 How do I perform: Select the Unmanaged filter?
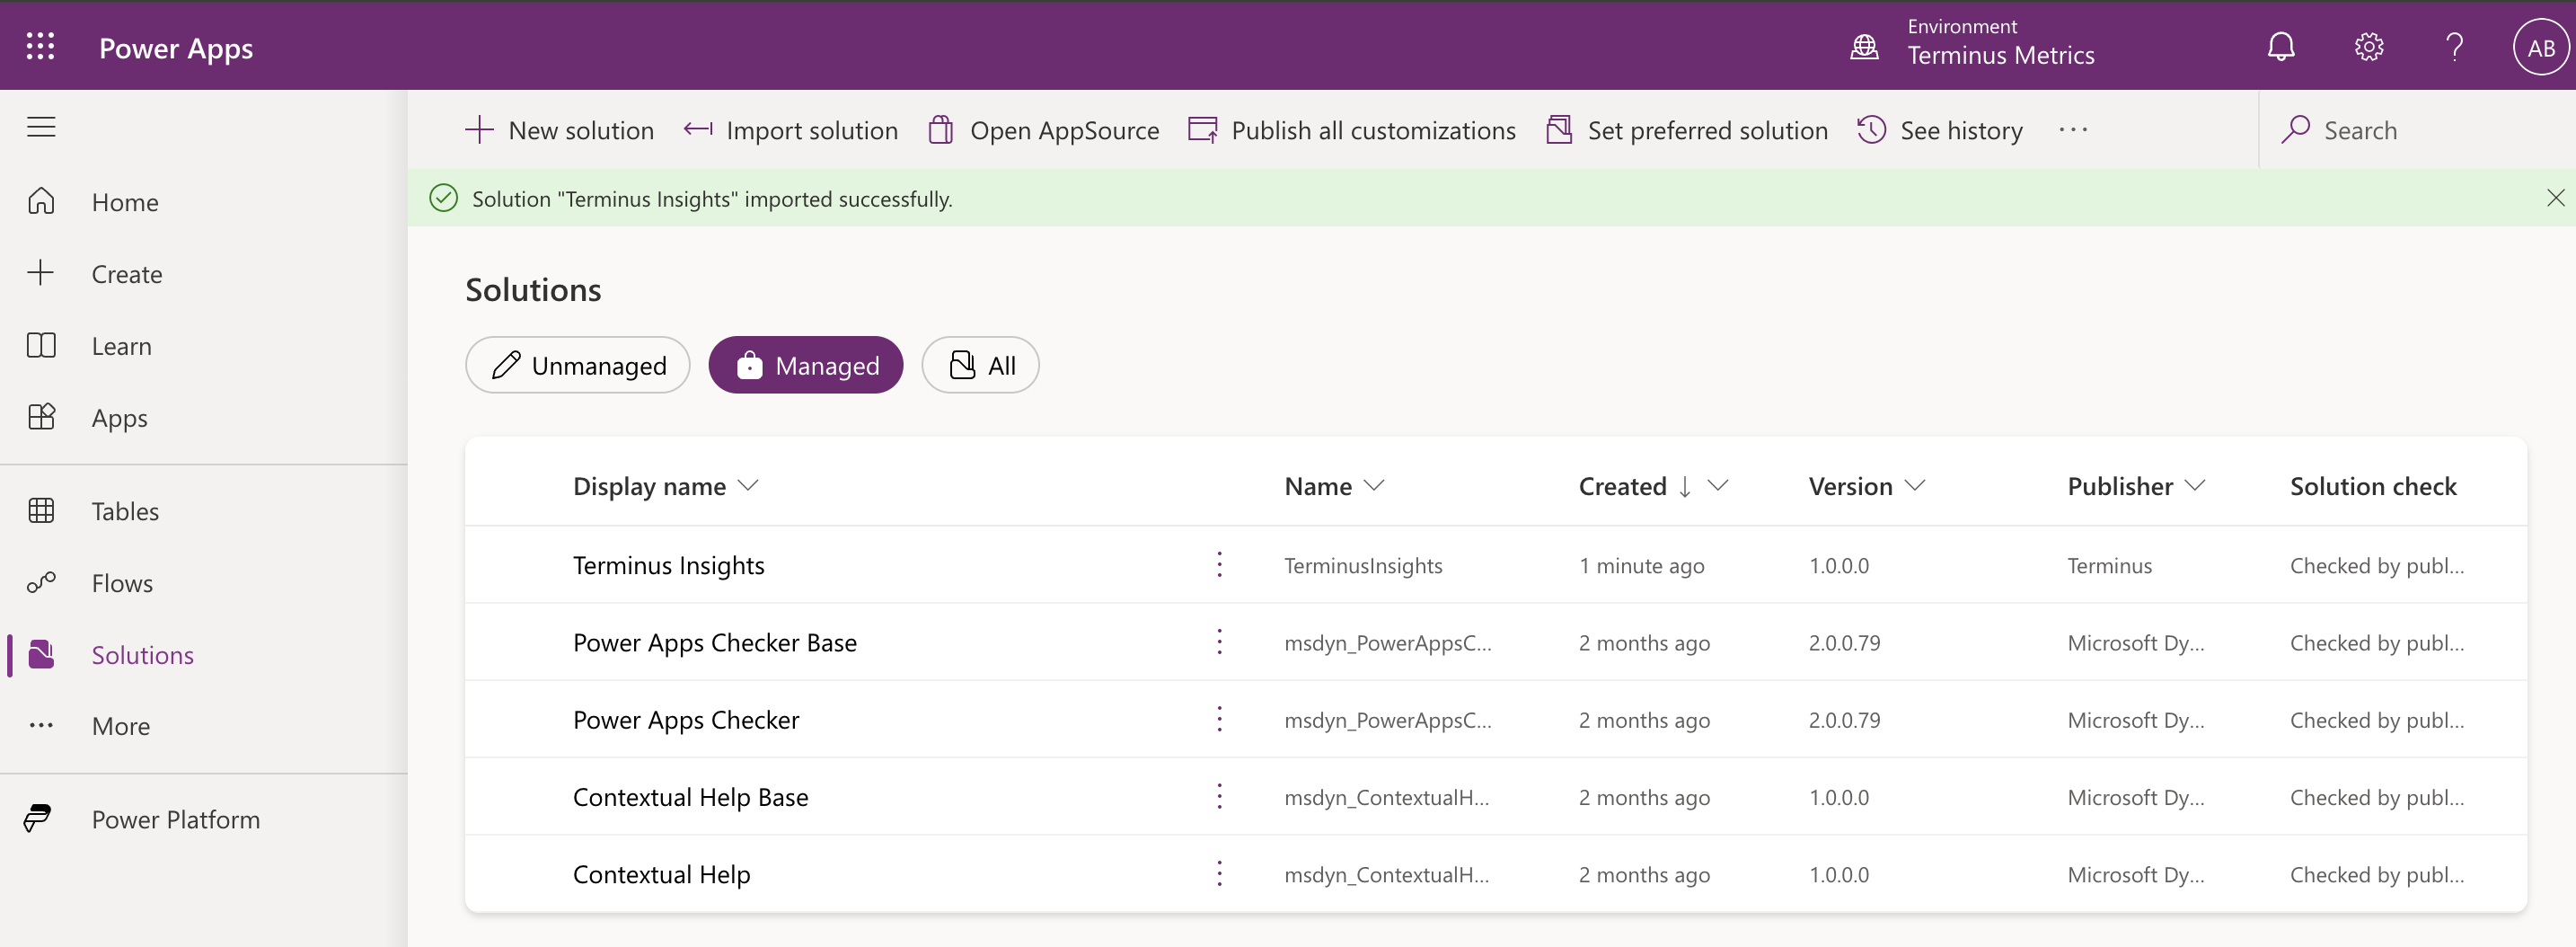pyautogui.click(x=578, y=365)
